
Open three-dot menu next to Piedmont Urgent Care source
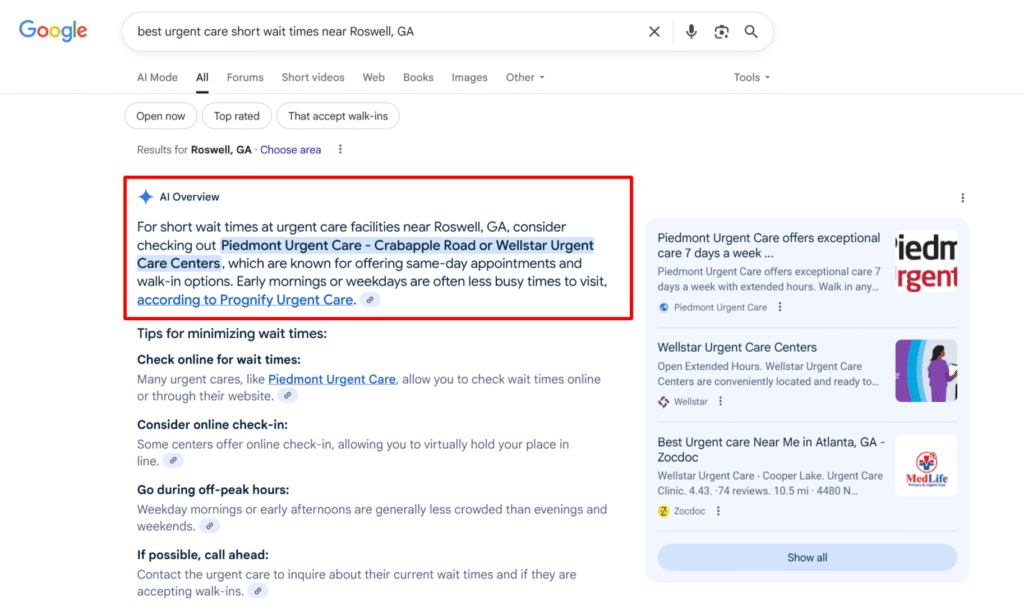(780, 307)
